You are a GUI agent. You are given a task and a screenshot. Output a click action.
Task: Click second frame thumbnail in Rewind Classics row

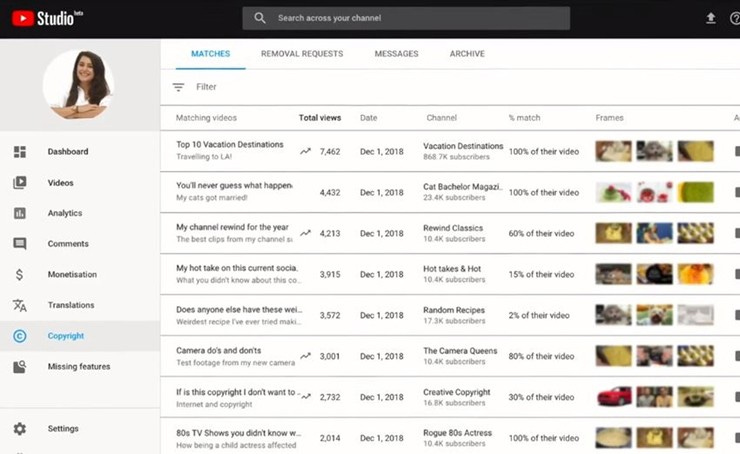(x=655, y=233)
